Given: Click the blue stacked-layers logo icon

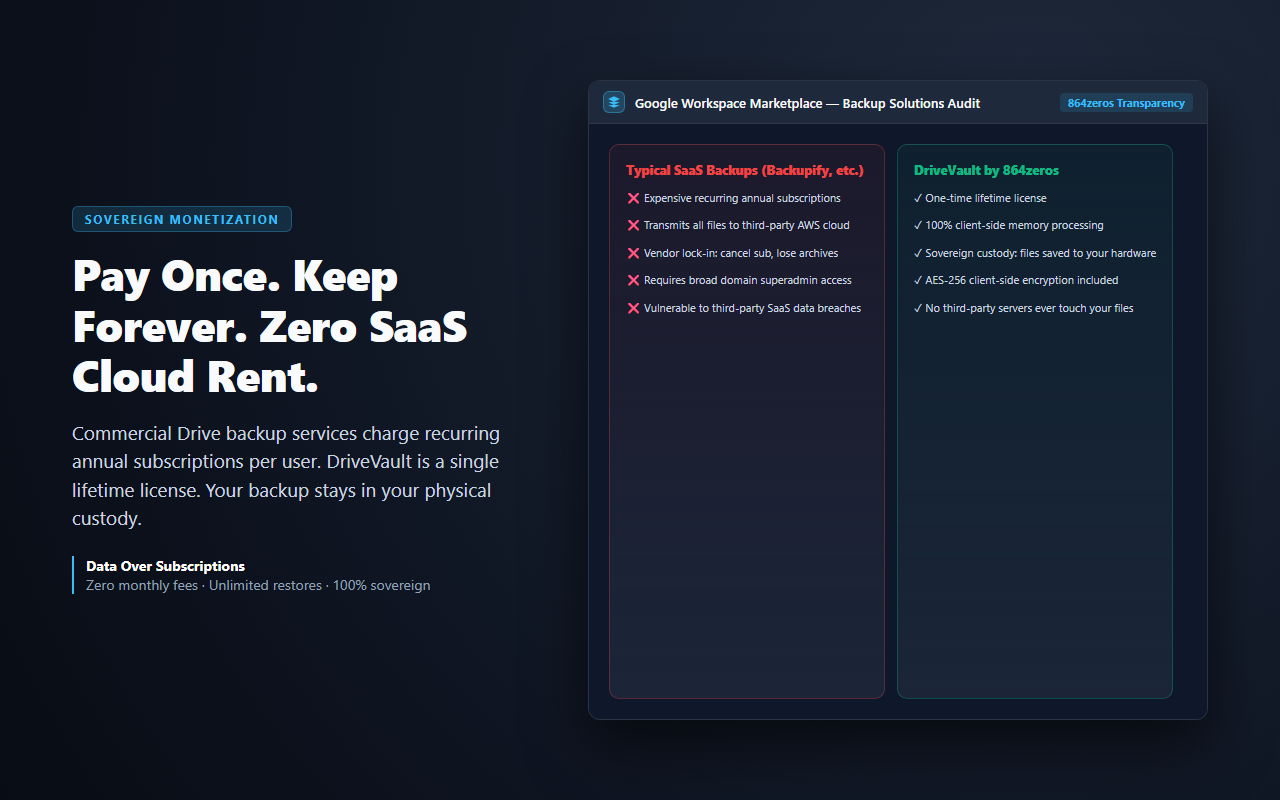Looking at the screenshot, I should pyautogui.click(x=614, y=103).
